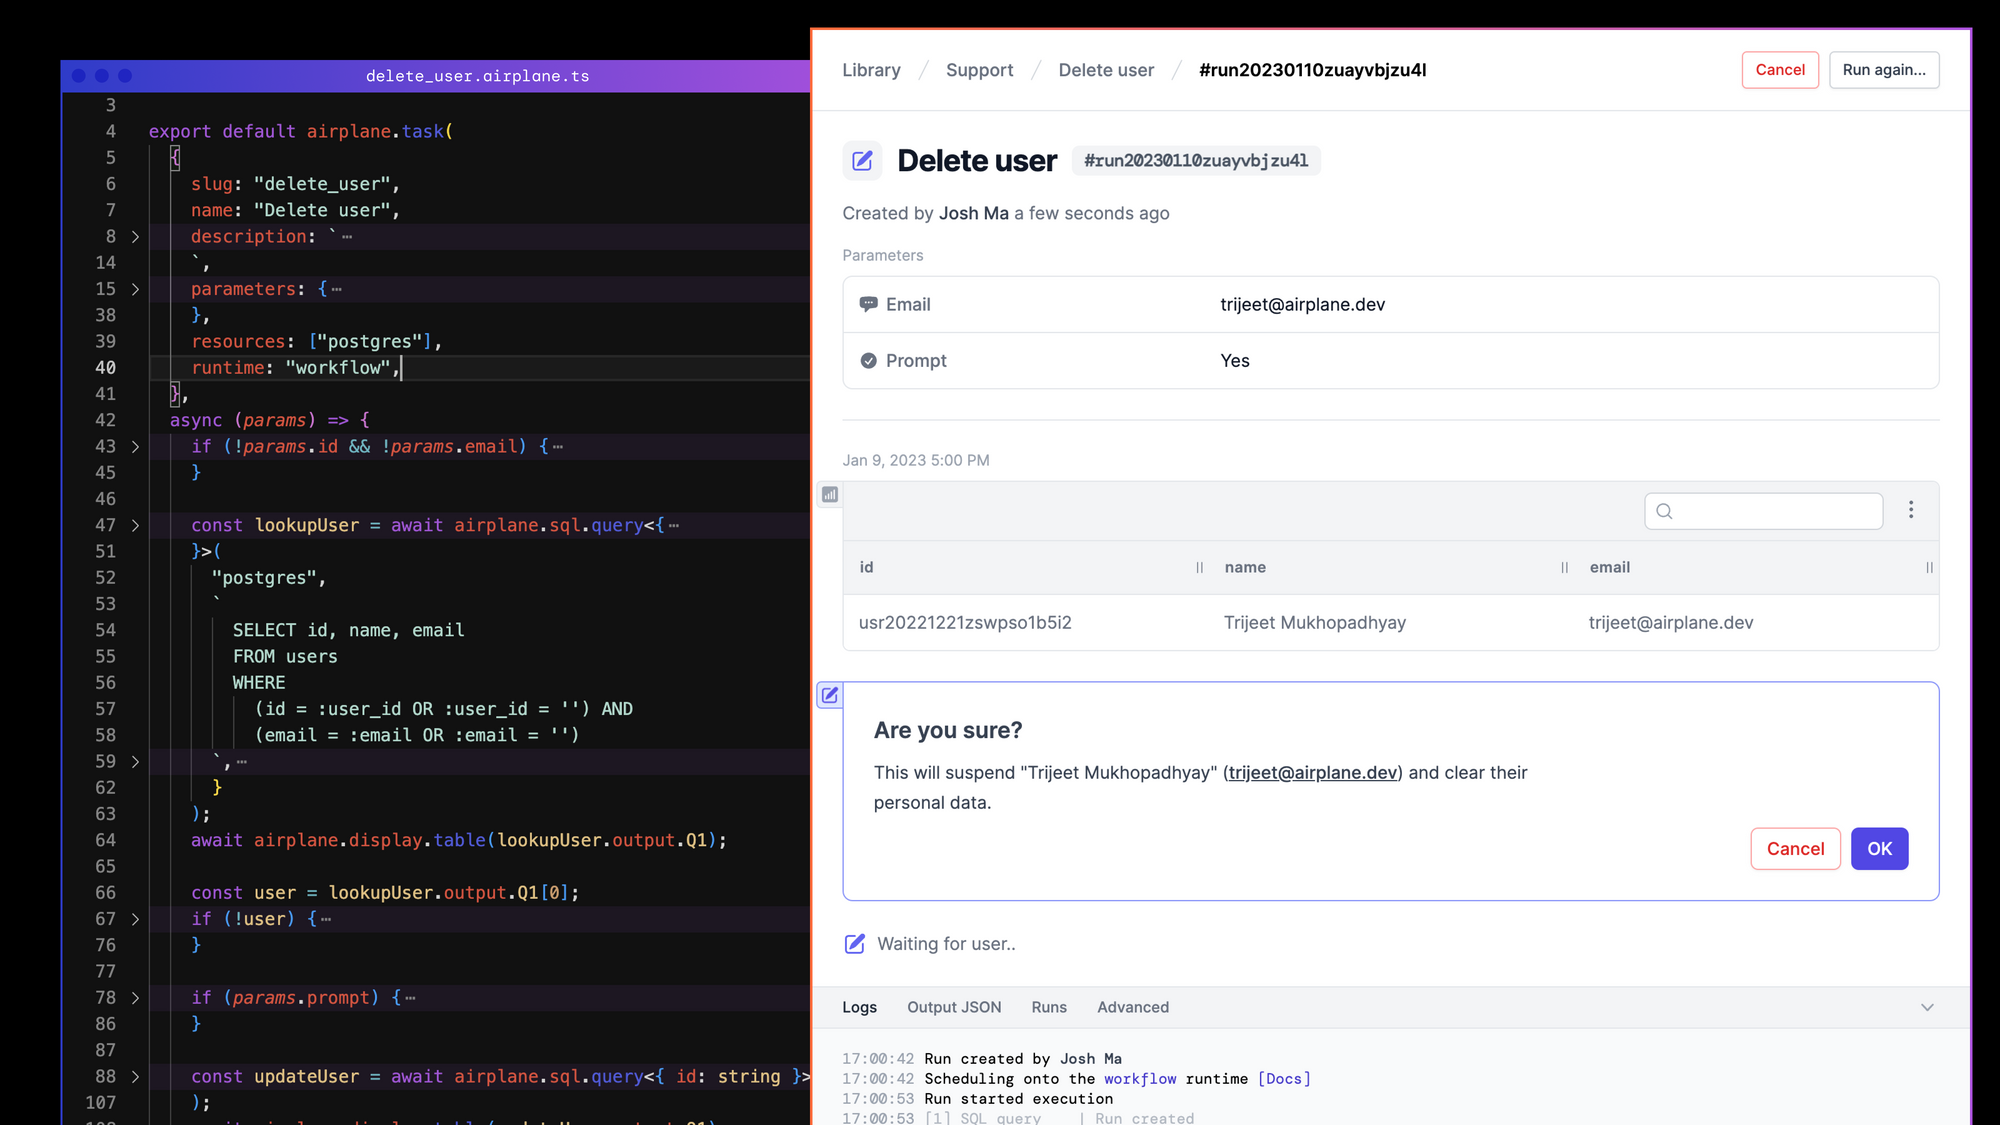Click the Email parameter speech bubble icon
This screenshot has height=1125, width=2000.
point(868,304)
